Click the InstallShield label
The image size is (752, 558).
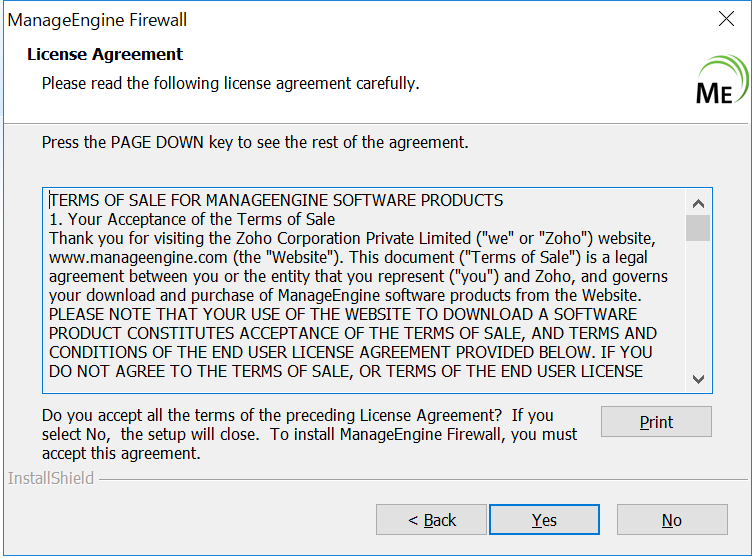click(x=51, y=478)
